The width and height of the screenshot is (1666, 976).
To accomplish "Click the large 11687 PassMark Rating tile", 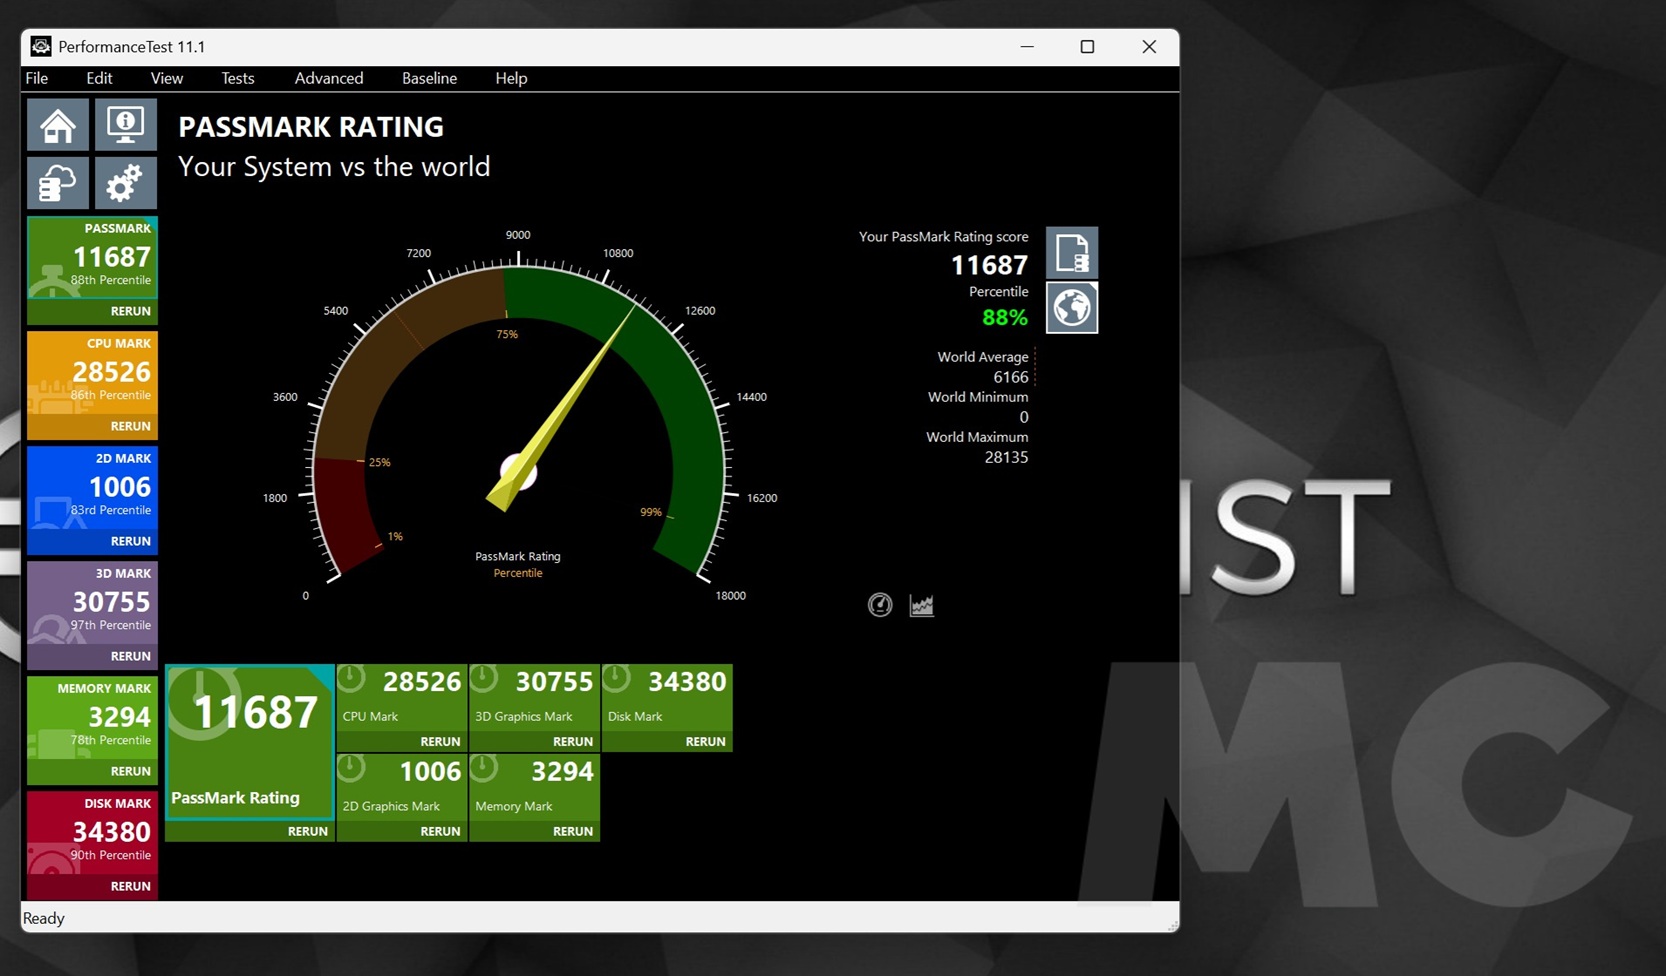I will tap(249, 741).
